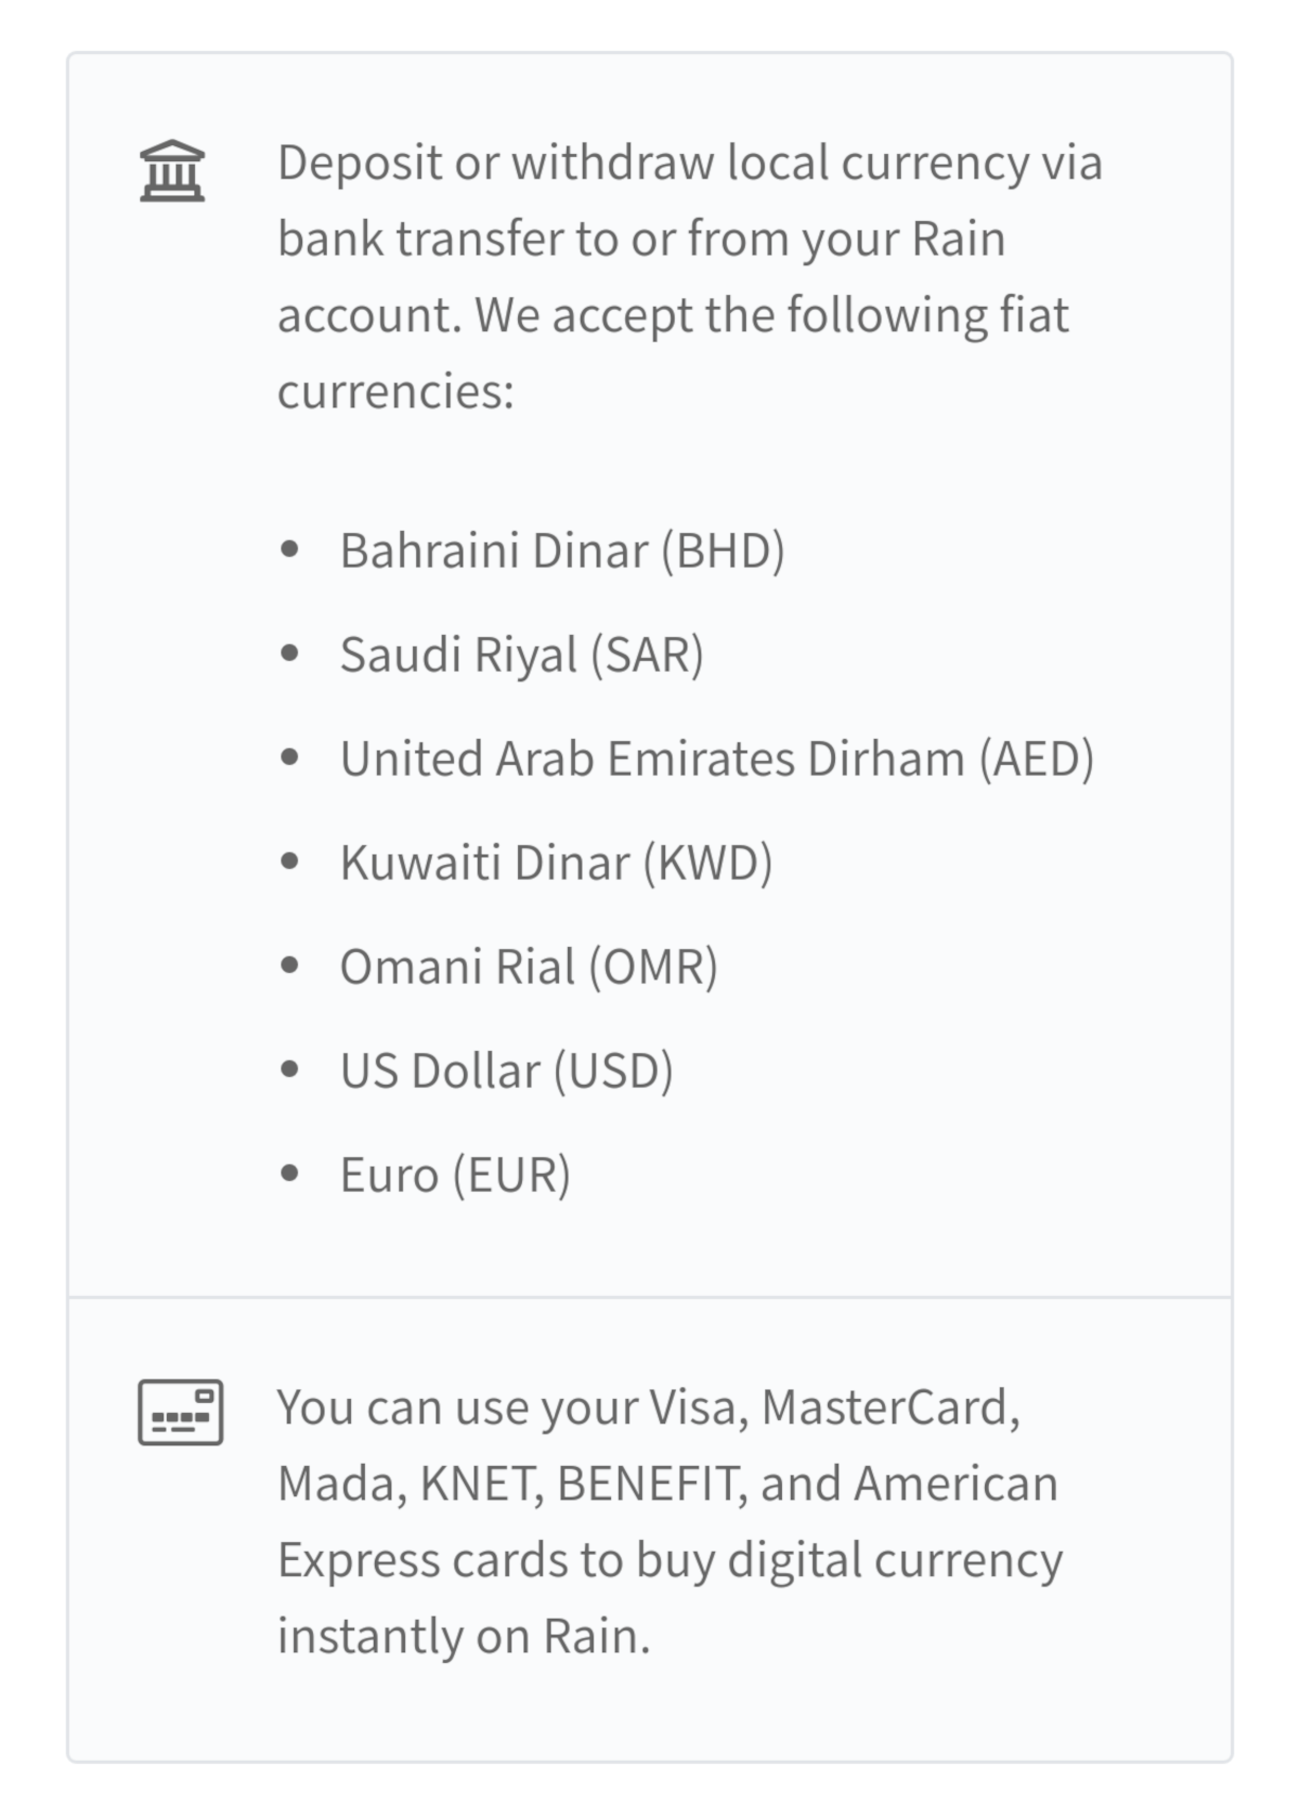Click bullet point beside Euro

pos(290,1173)
